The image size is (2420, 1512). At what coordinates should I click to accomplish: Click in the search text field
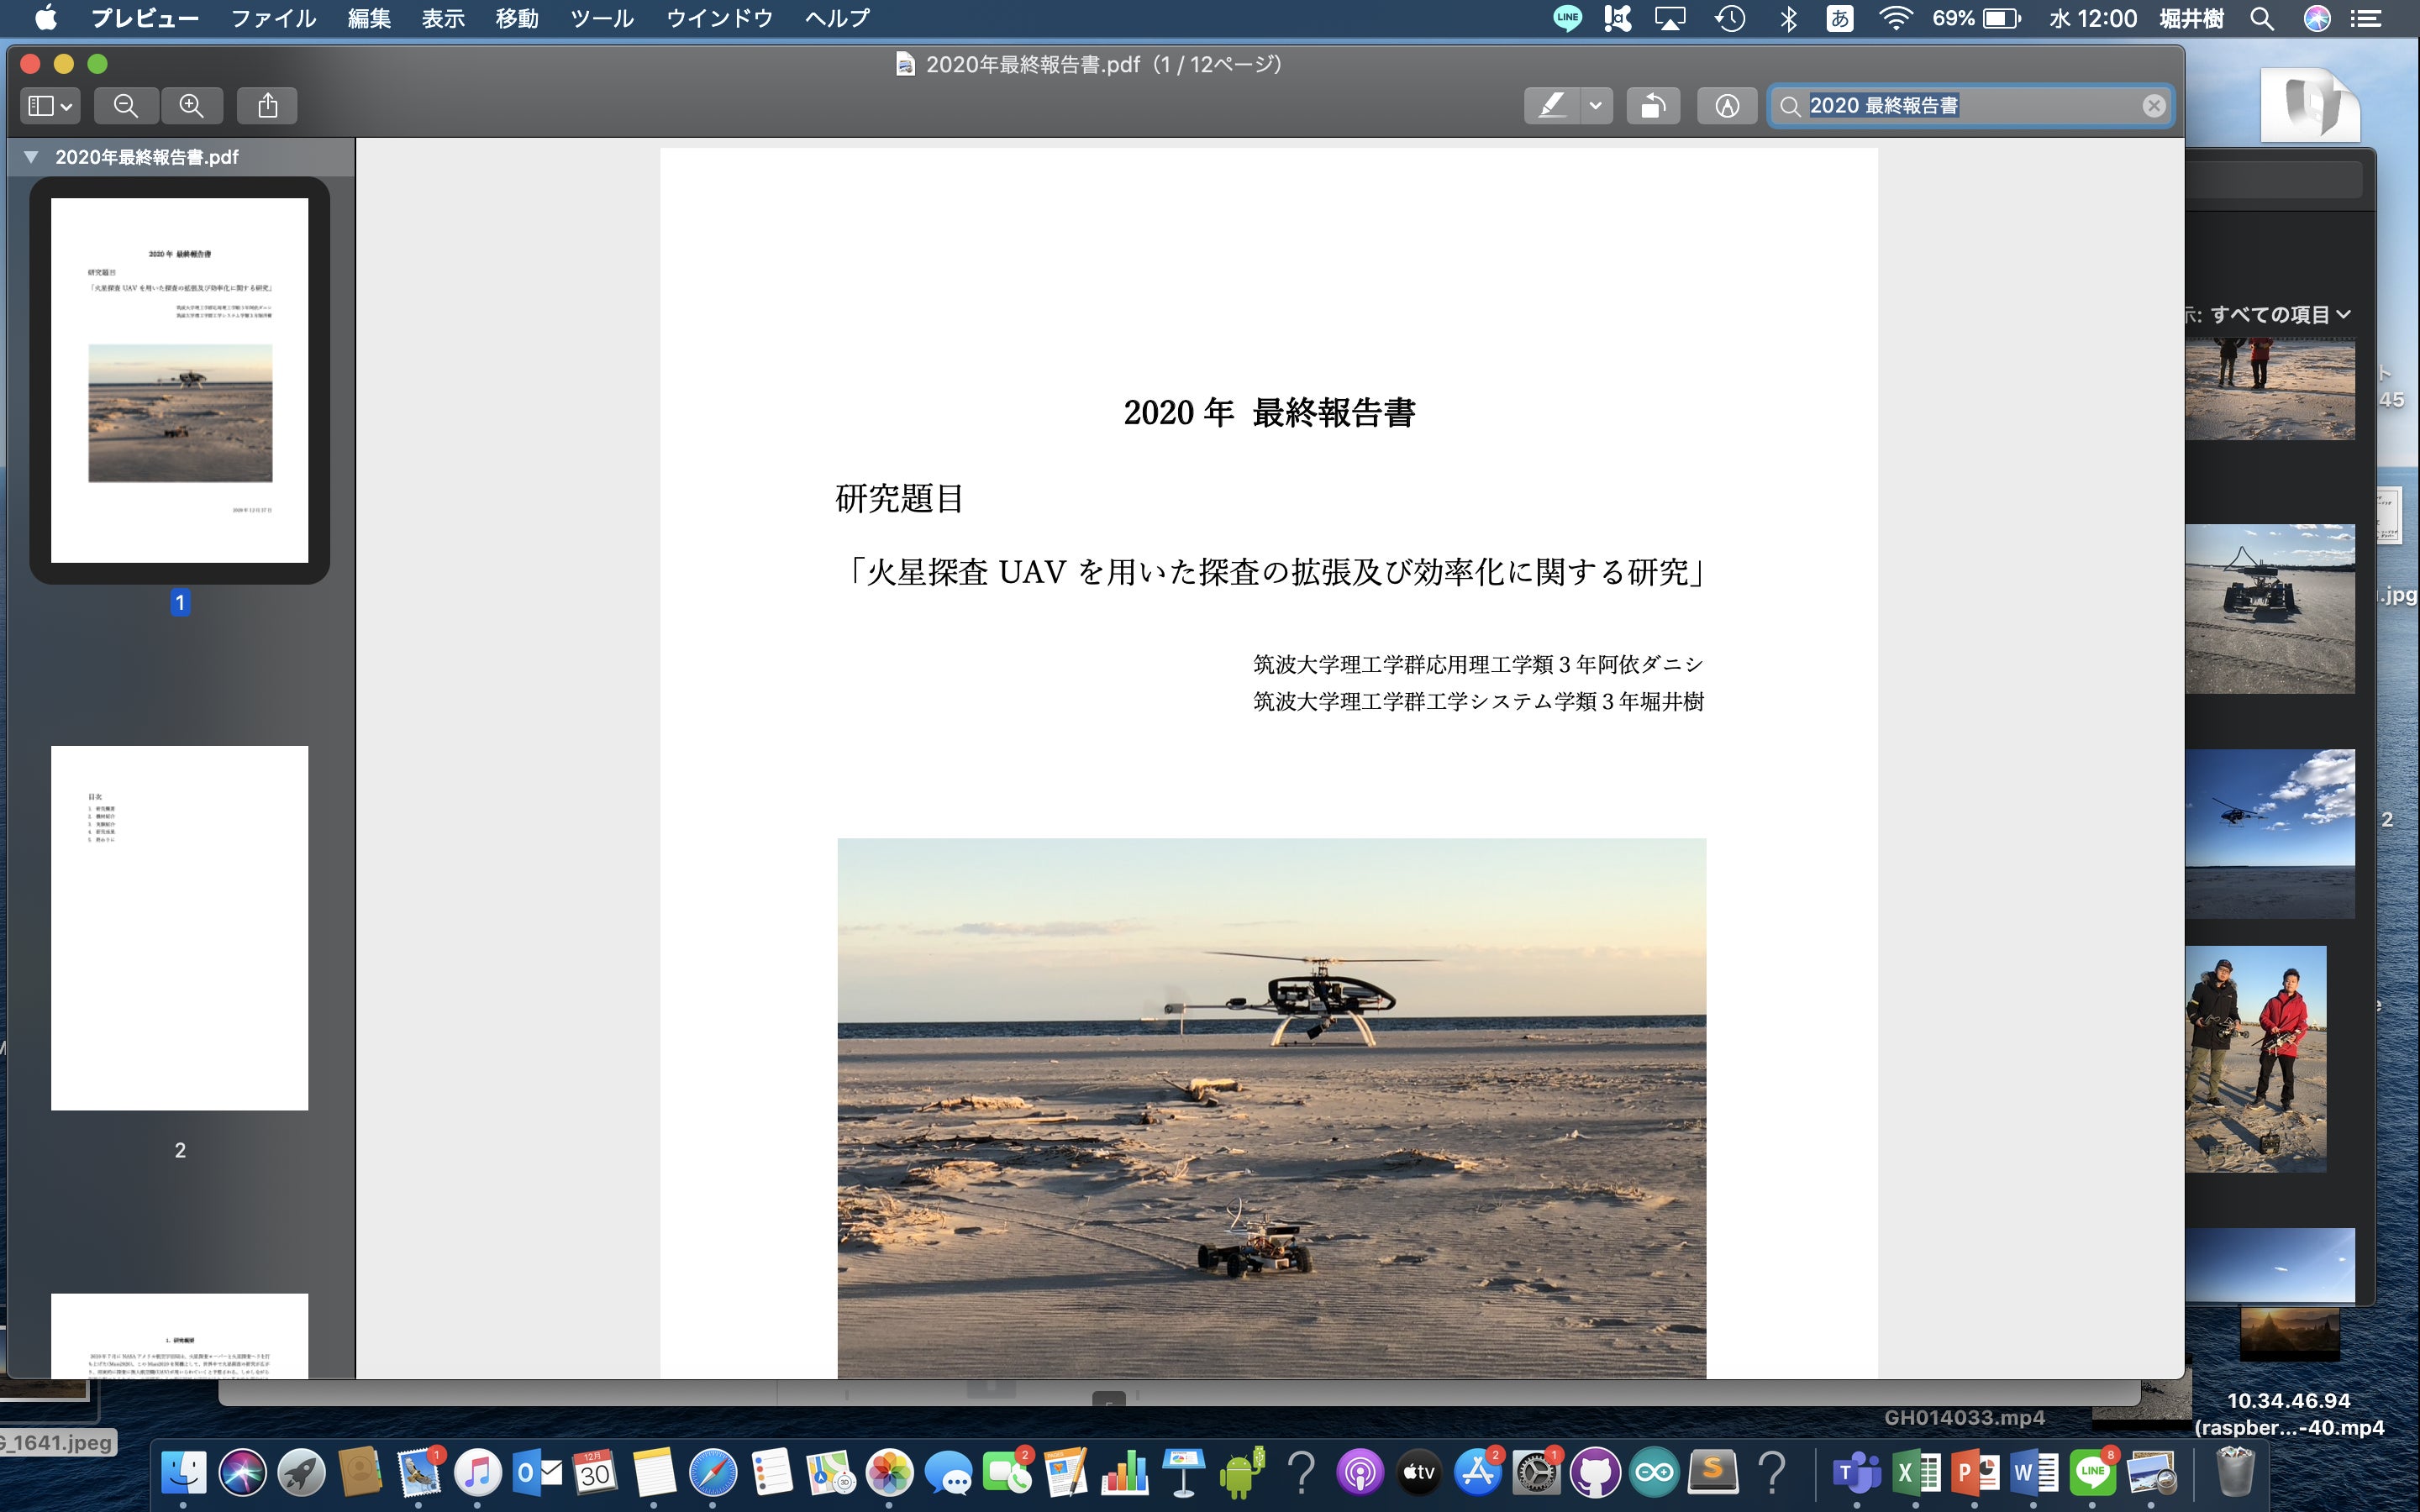1960,106
